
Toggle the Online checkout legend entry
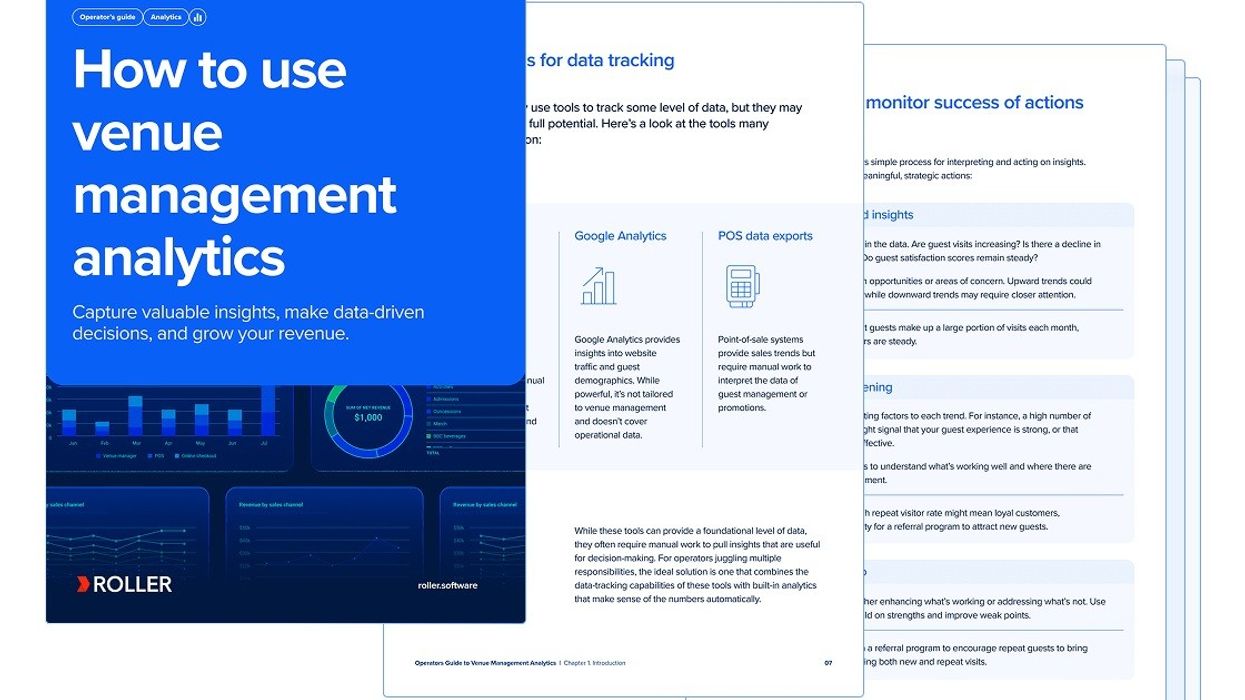tap(197, 455)
